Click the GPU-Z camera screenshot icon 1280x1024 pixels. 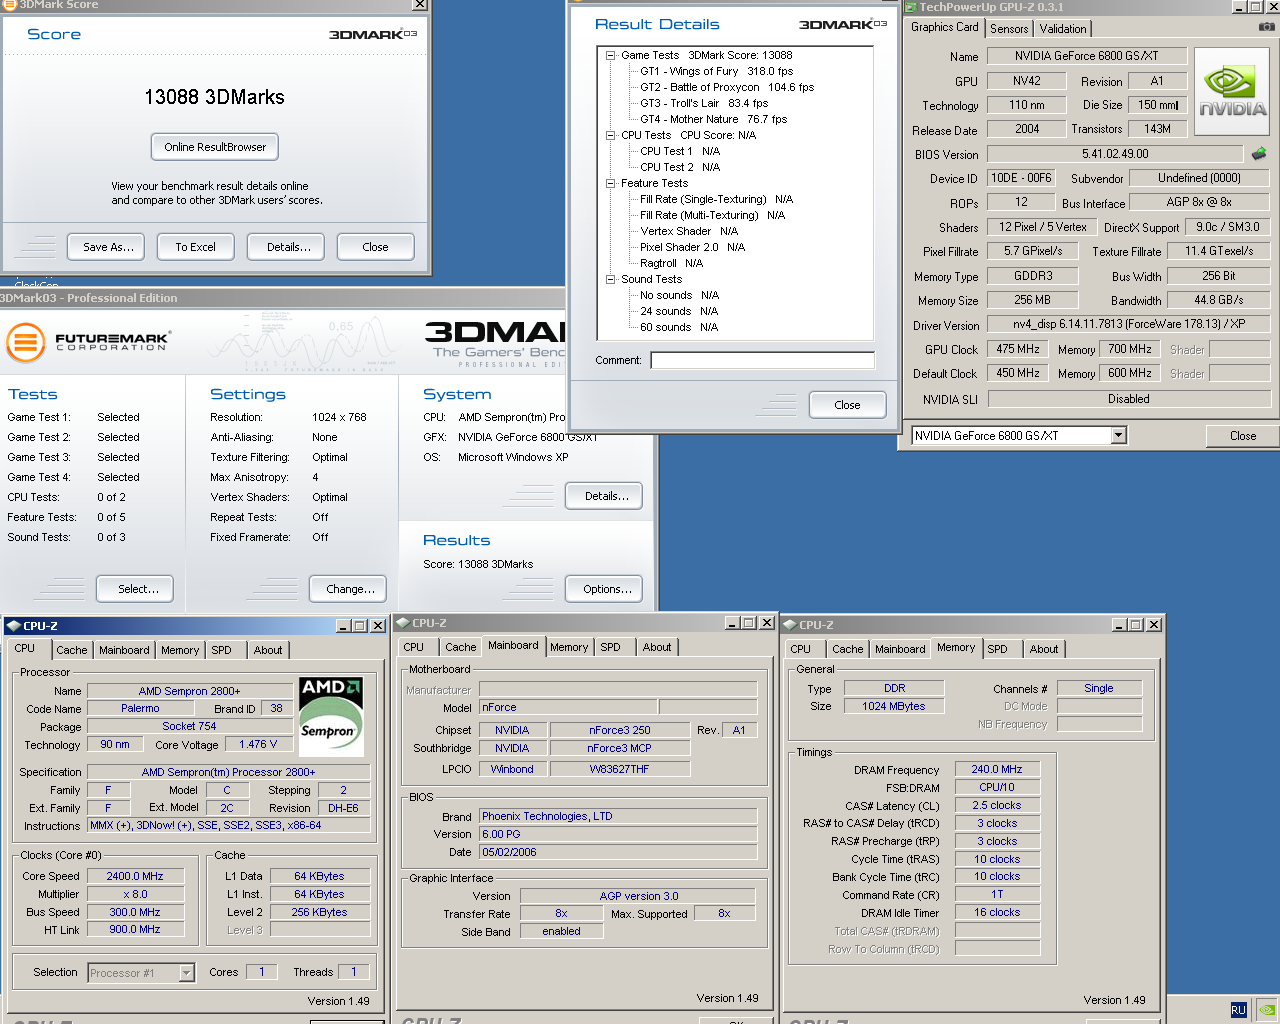pos(1266,27)
